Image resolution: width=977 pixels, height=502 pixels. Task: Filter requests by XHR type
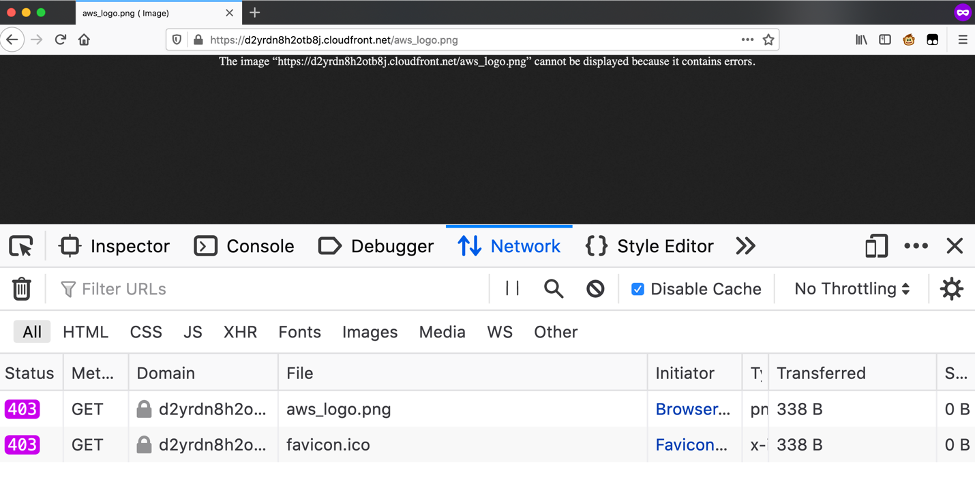point(240,332)
